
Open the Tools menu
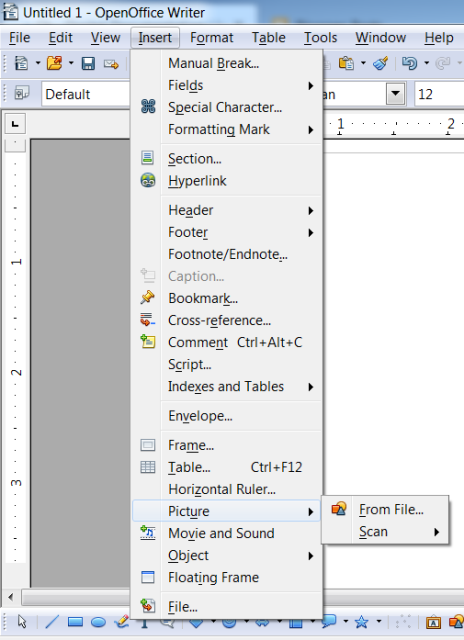coord(320,38)
